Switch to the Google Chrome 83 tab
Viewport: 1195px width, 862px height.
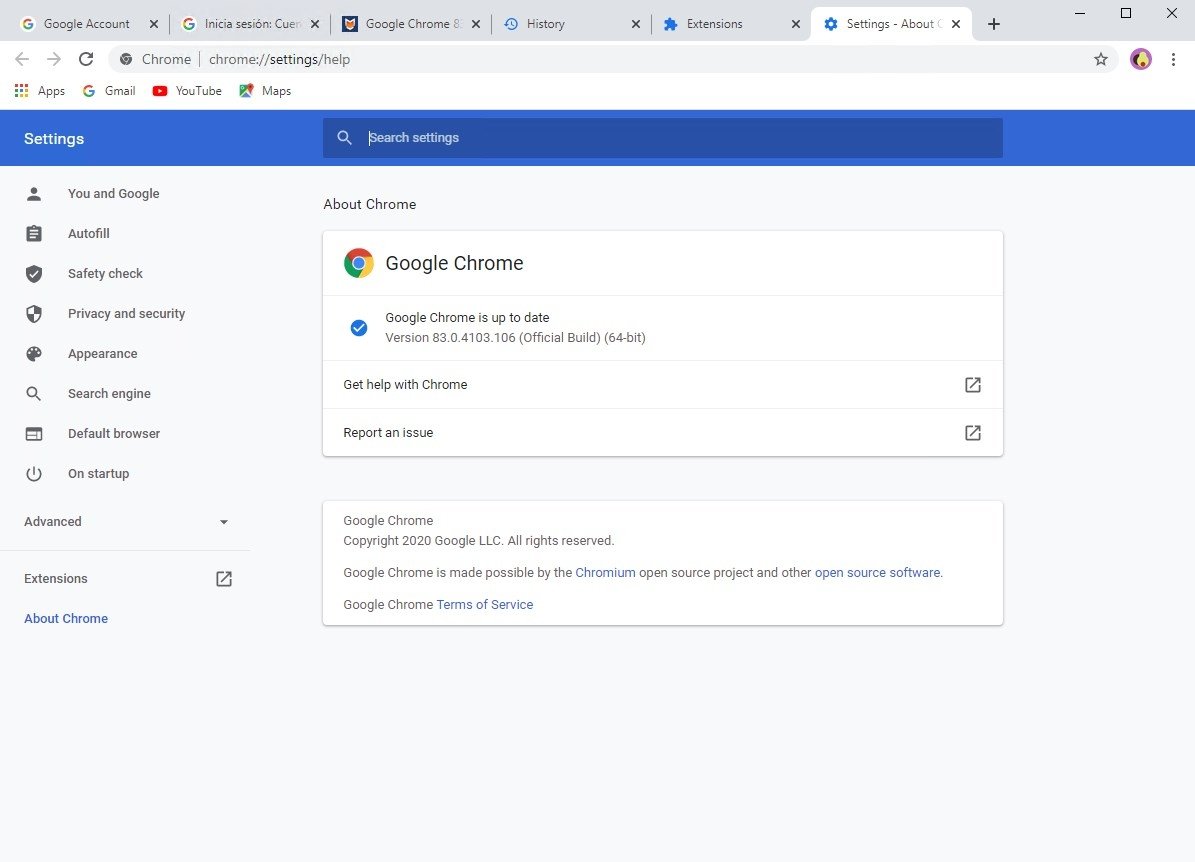pos(412,24)
